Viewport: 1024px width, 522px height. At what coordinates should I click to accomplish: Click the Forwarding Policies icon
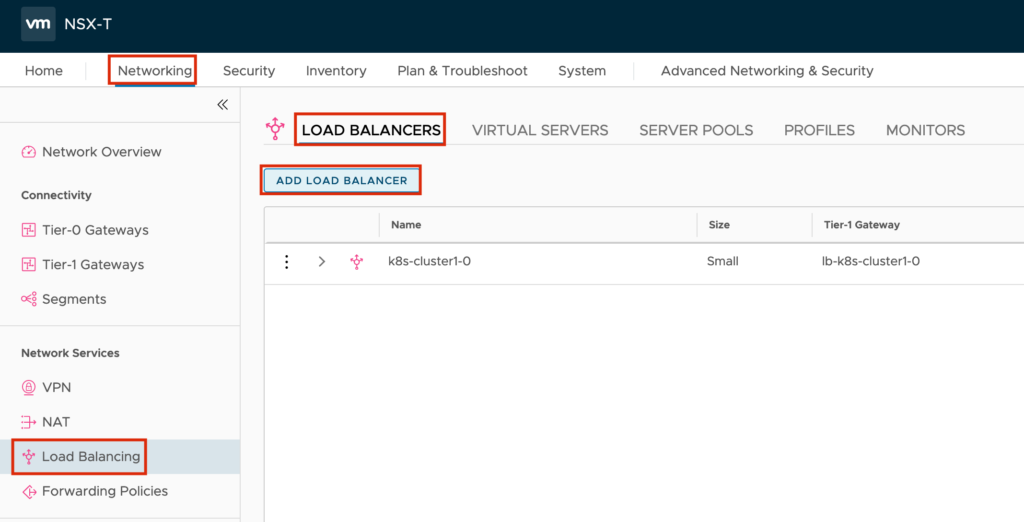click(x=28, y=491)
